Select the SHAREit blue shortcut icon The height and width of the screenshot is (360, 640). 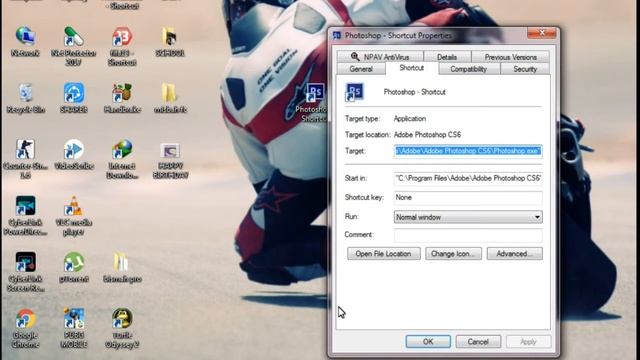click(73, 93)
